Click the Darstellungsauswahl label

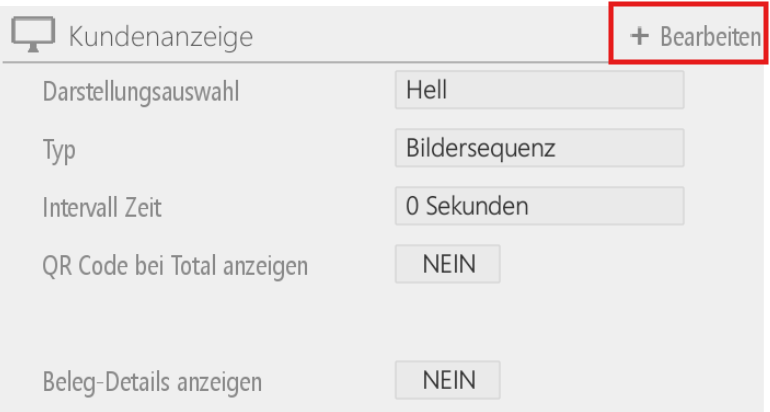(x=141, y=92)
